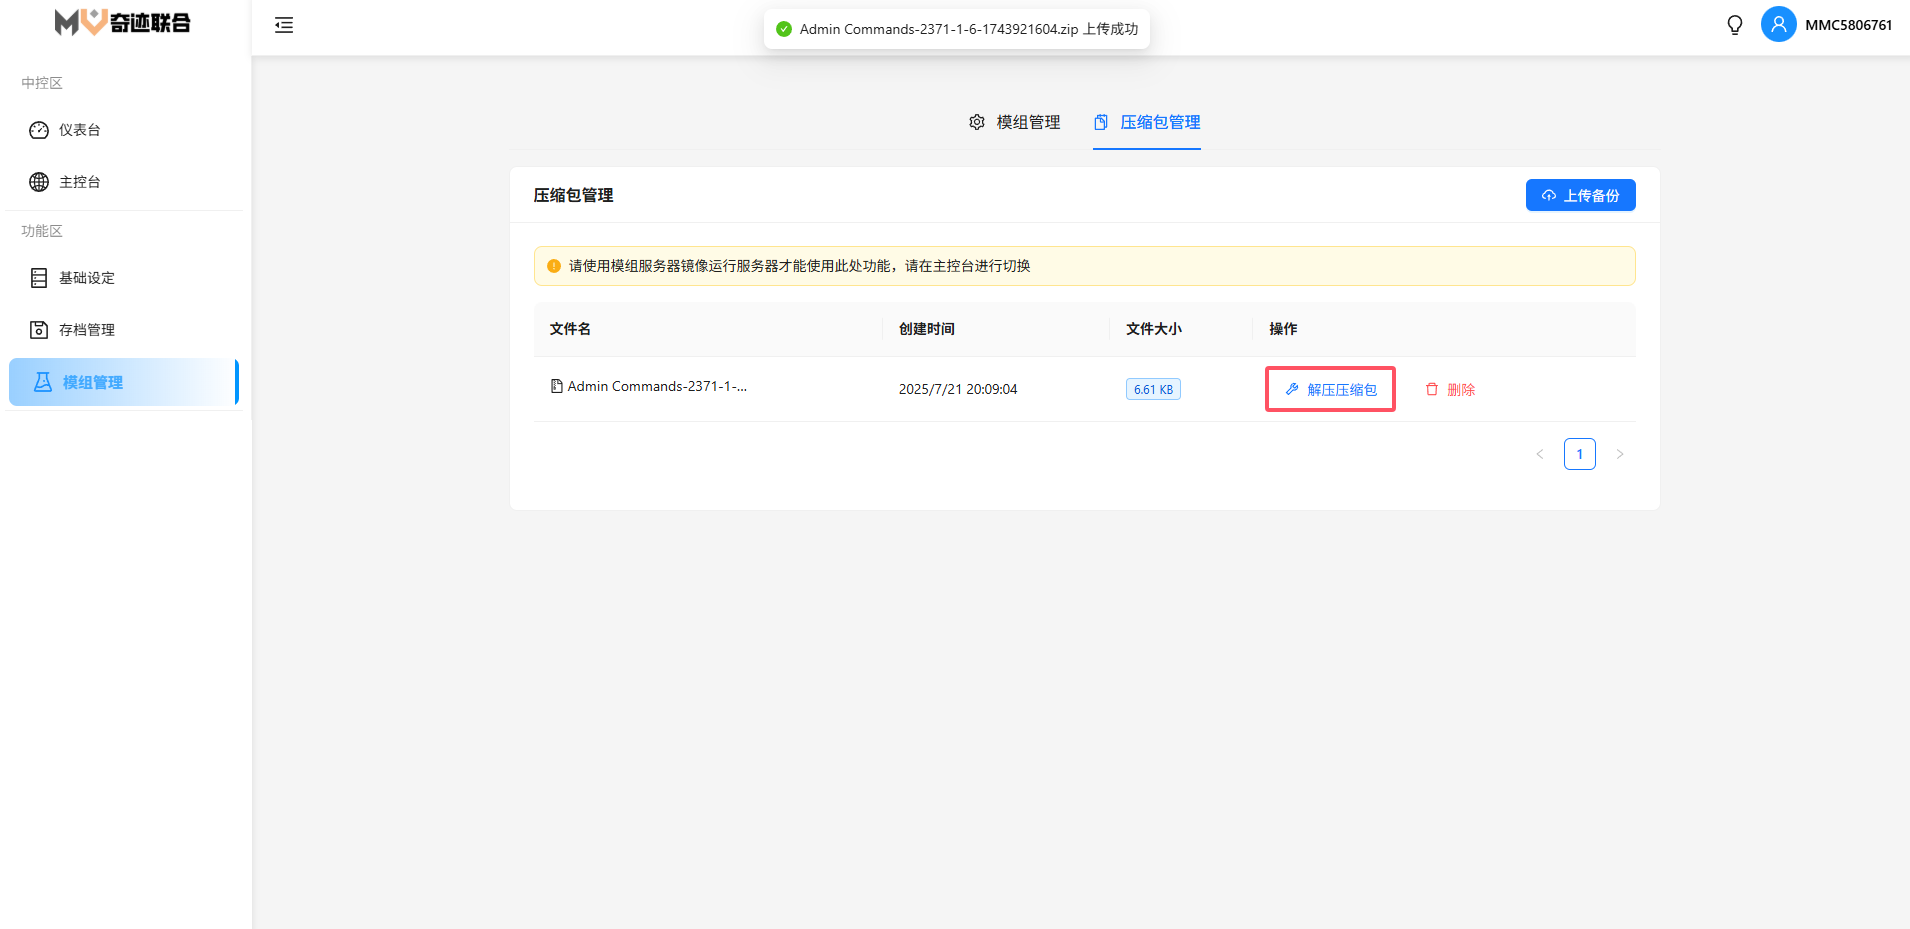This screenshot has width=1910, height=929.
Task: Click 解压压缩包 to extract the archive
Action: coord(1330,389)
